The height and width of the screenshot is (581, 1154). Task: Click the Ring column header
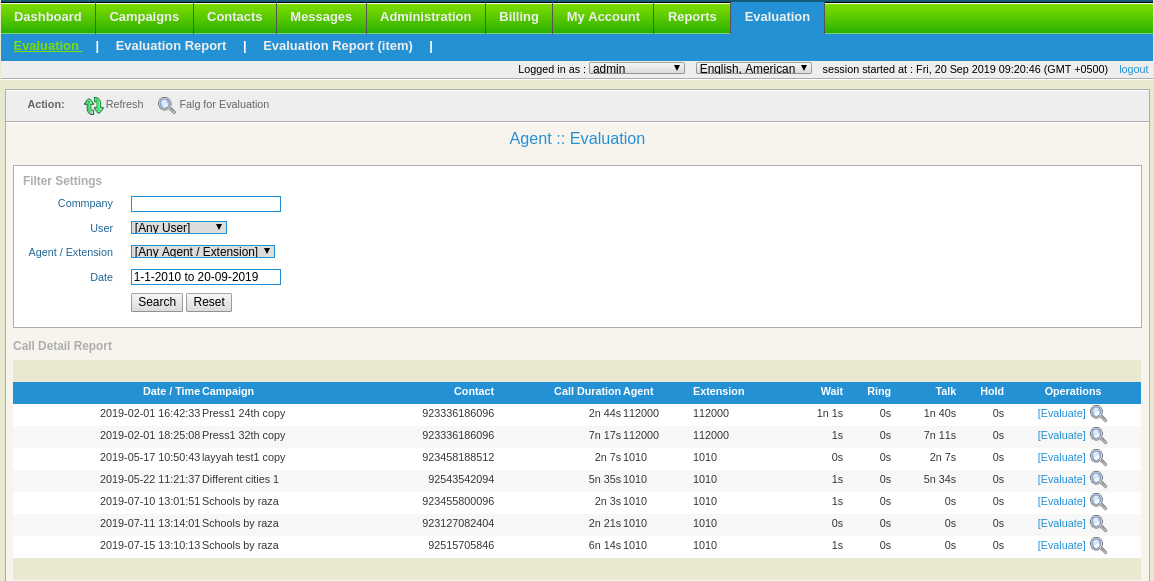click(x=879, y=392)
